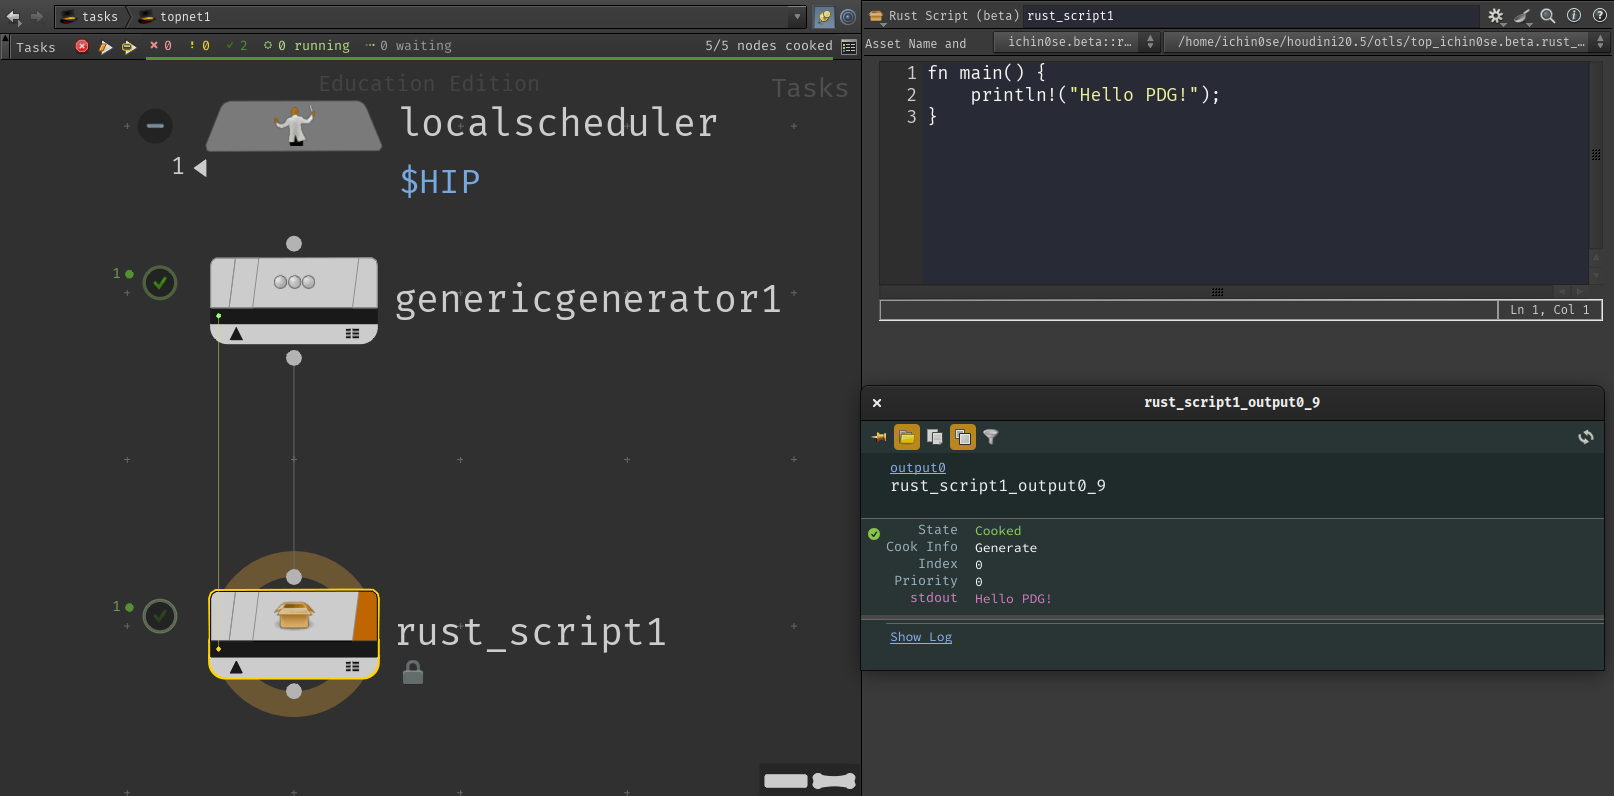
Task: Toggle rust_script1 orange display flag
Action: coord(366,616)
